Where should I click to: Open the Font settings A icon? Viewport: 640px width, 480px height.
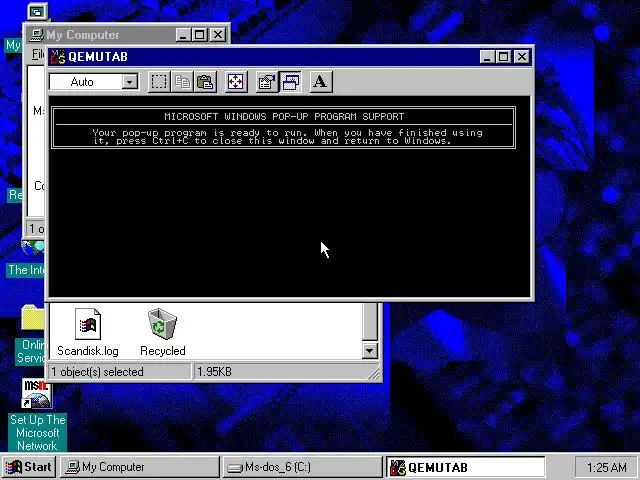coord(321,82)
